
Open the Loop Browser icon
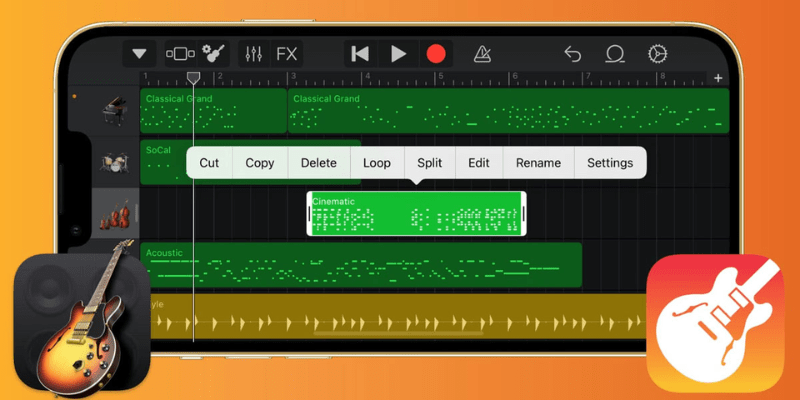(615, 54)
